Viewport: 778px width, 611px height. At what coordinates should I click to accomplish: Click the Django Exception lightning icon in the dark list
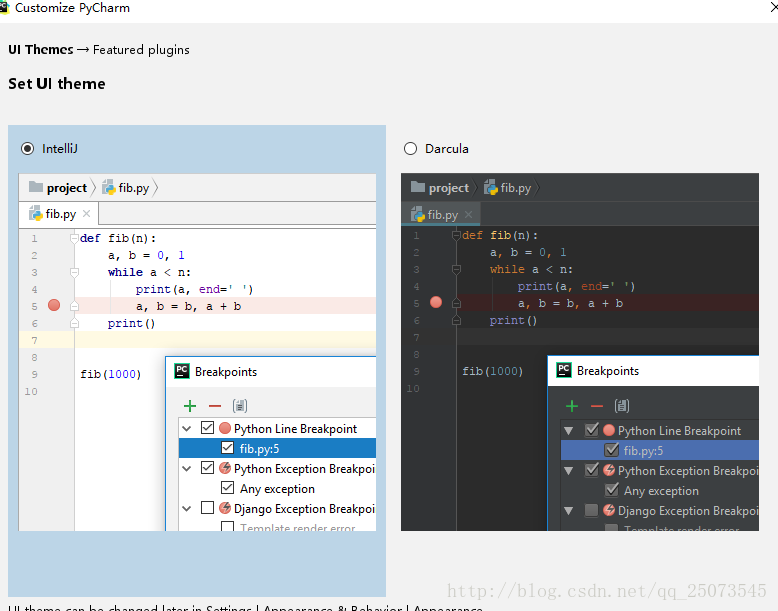coord(609,510)
